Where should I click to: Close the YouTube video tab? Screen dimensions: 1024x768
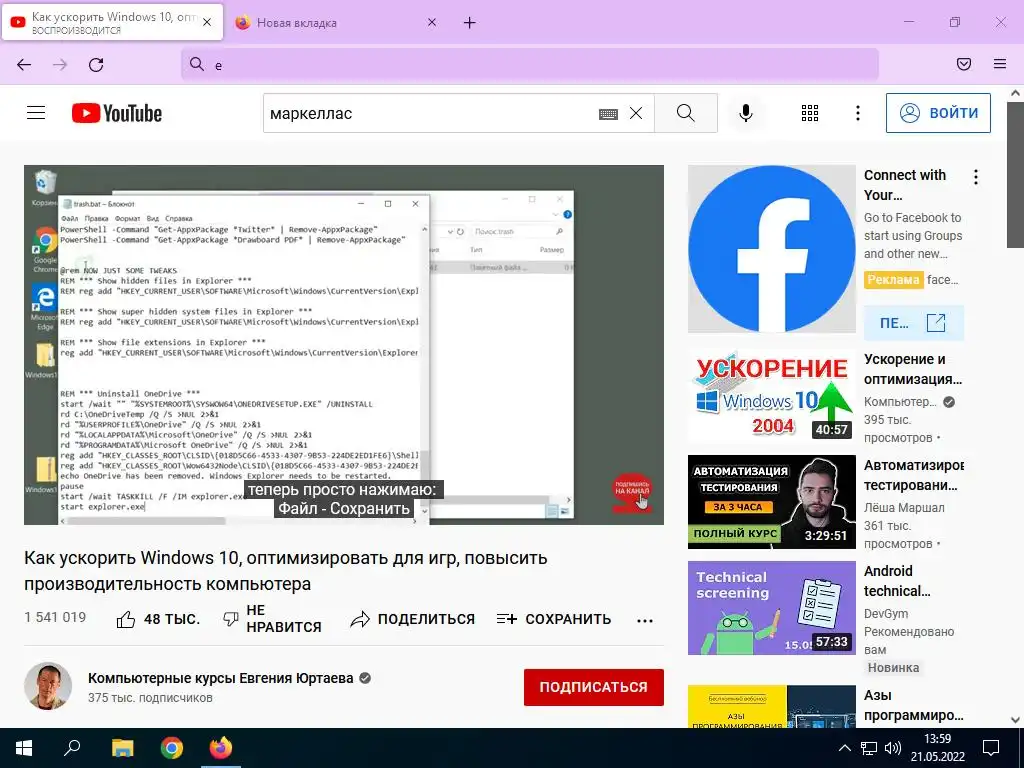pyautogui.click(x=207, y=22)
